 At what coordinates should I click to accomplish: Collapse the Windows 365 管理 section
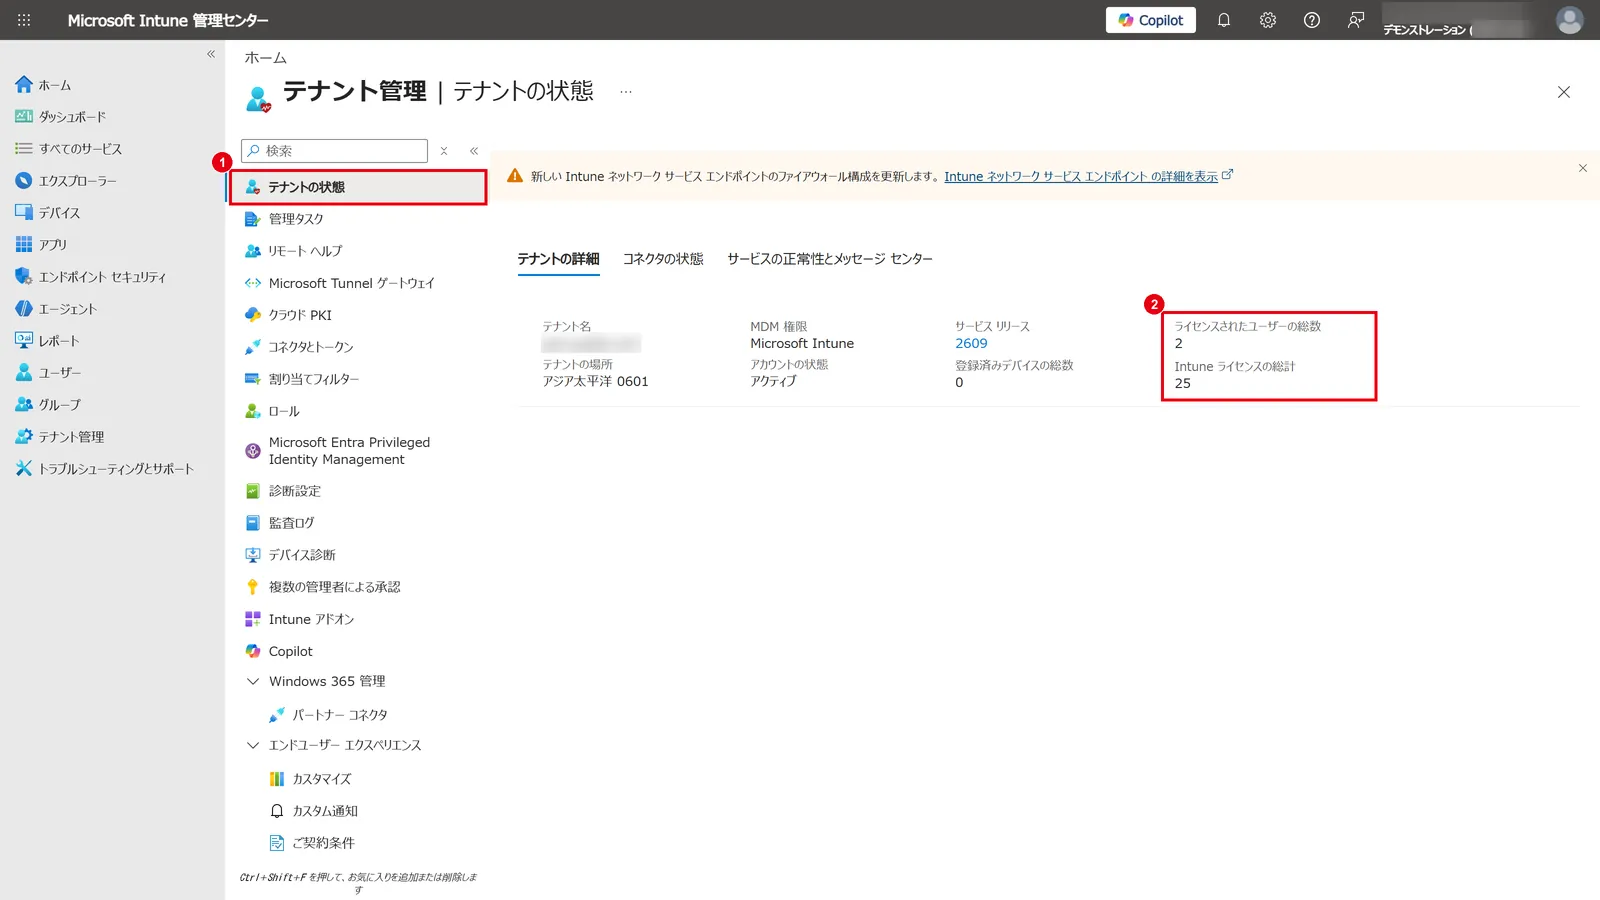coord(253,681)
